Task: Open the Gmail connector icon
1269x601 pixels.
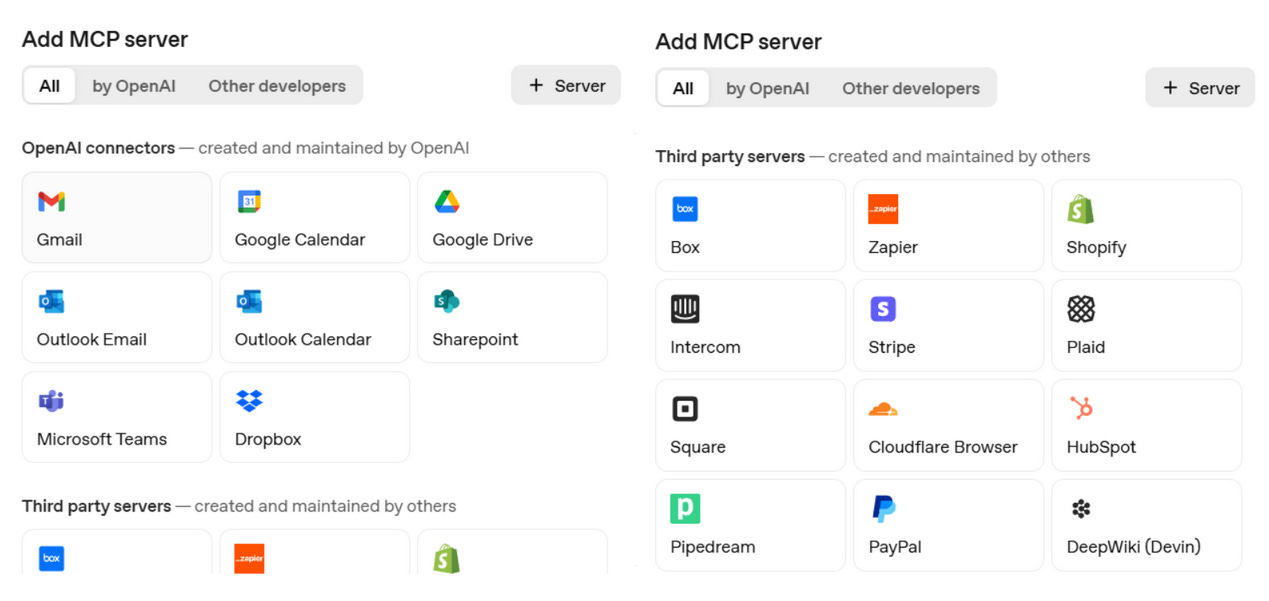Action: point(51,202)
